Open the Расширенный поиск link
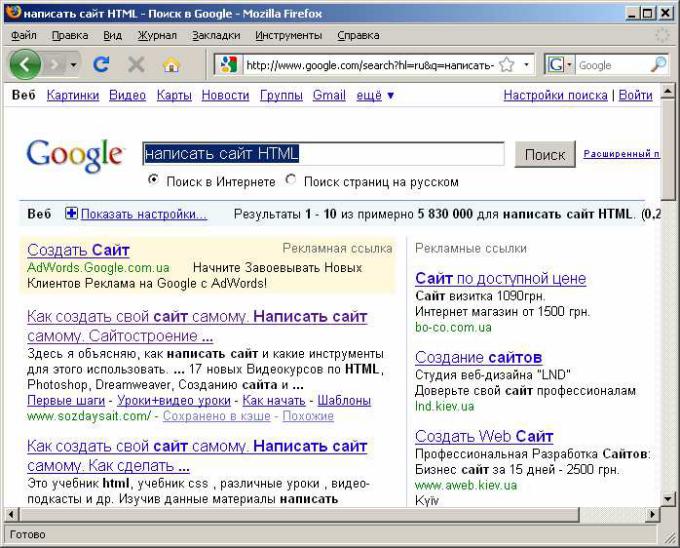The width and height of the screenshot is (680, 548). (622, 153)
